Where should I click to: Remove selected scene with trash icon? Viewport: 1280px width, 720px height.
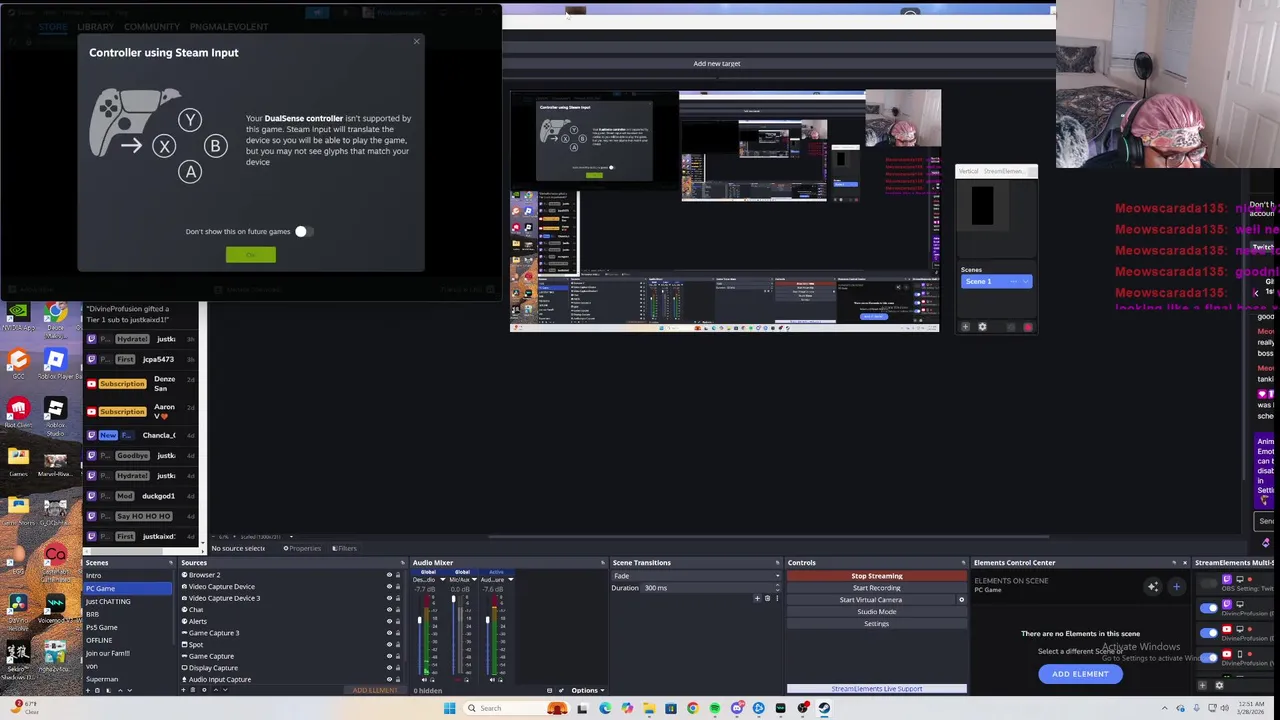point(97,690)
